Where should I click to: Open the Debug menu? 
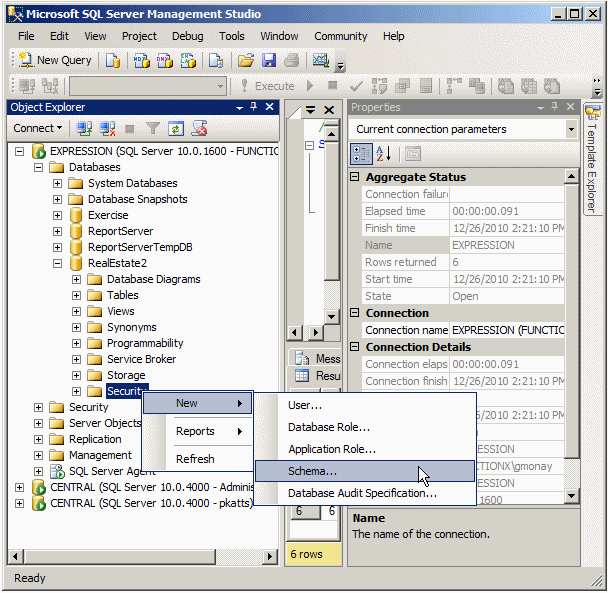[188, 36]
